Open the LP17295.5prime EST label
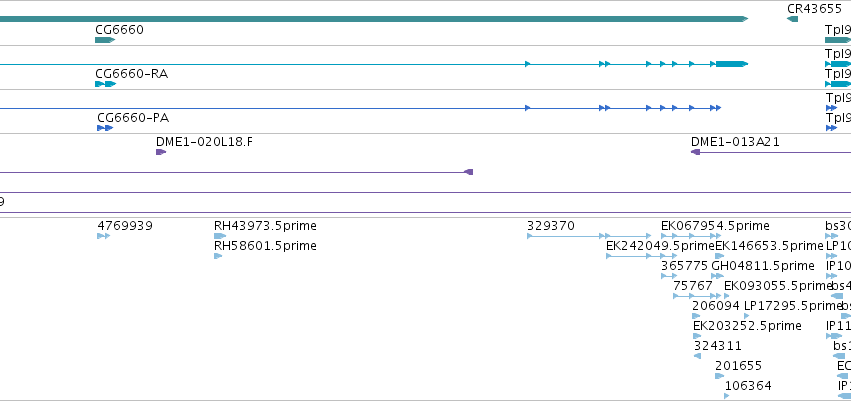Viewport: 851px width, 401px height. tap(792, 306)
